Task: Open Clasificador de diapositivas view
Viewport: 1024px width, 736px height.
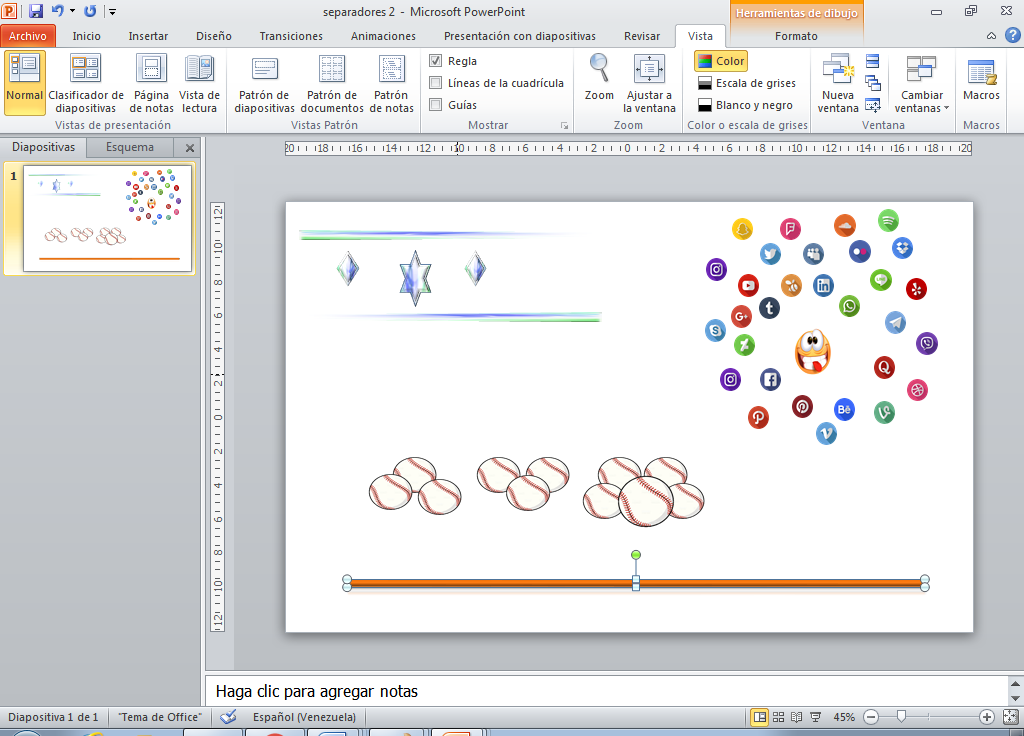Action: pyautogui.click(x=86, y=83)
